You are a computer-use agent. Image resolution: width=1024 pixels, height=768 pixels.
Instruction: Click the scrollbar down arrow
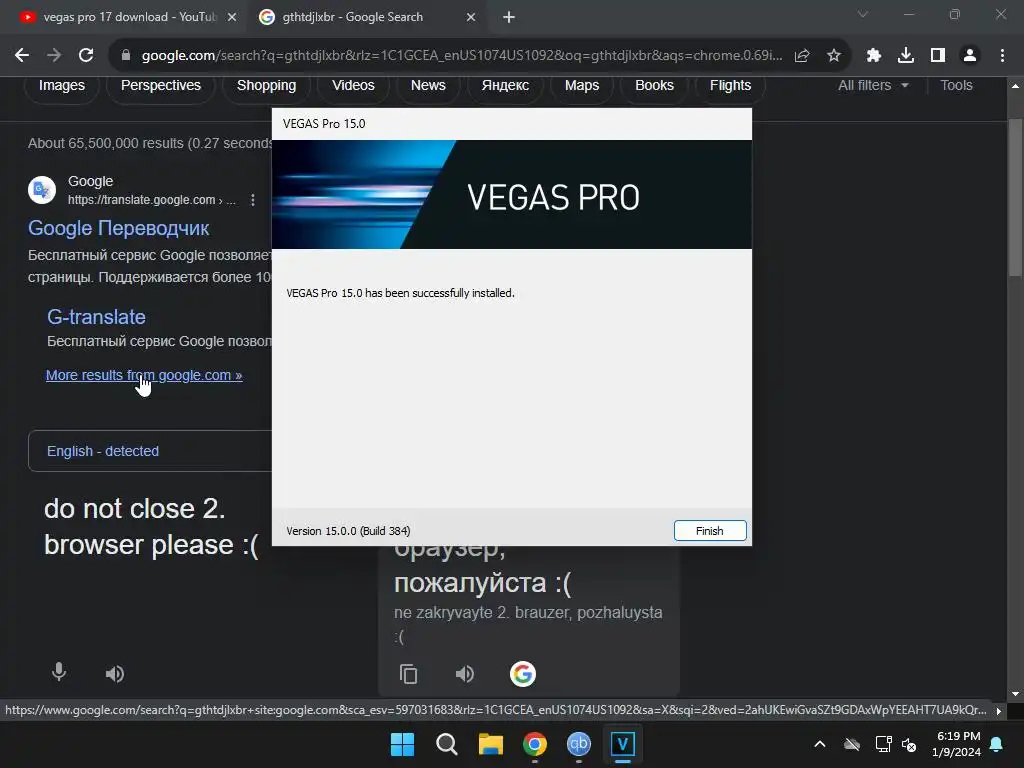[1015, 694]
